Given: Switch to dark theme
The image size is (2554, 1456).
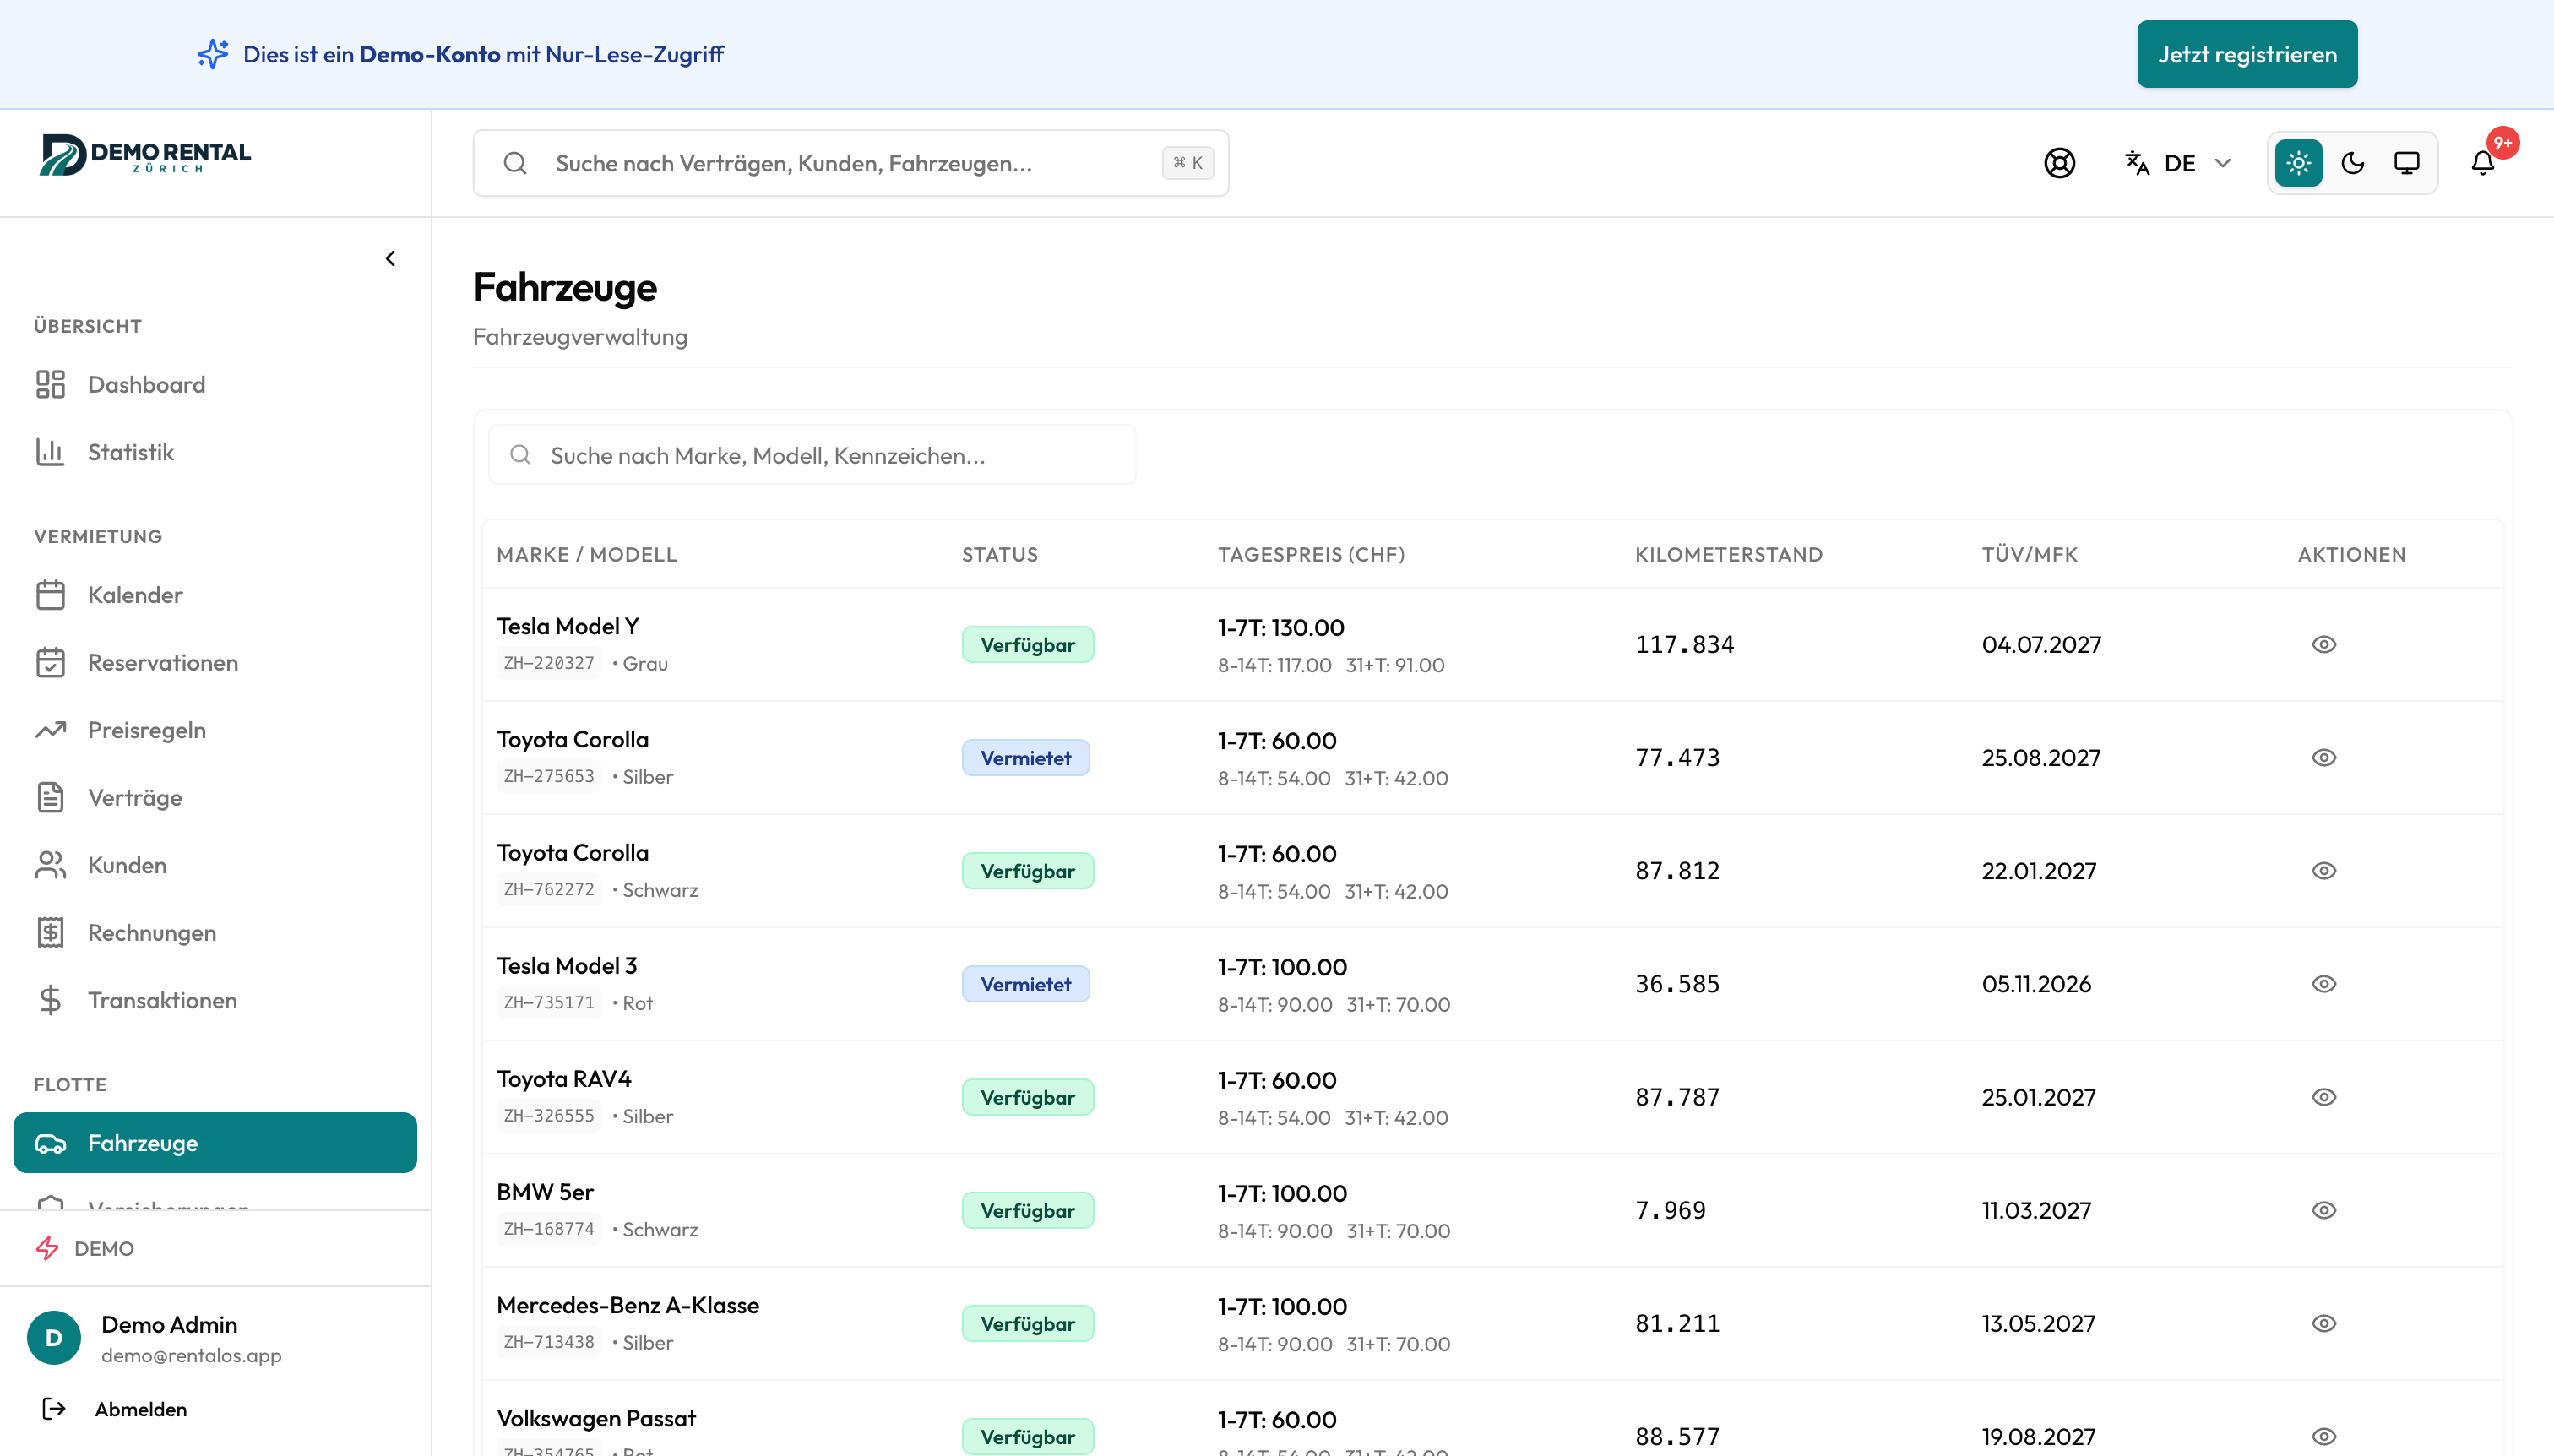Looking at the screenshot, I should [2352, 163].
